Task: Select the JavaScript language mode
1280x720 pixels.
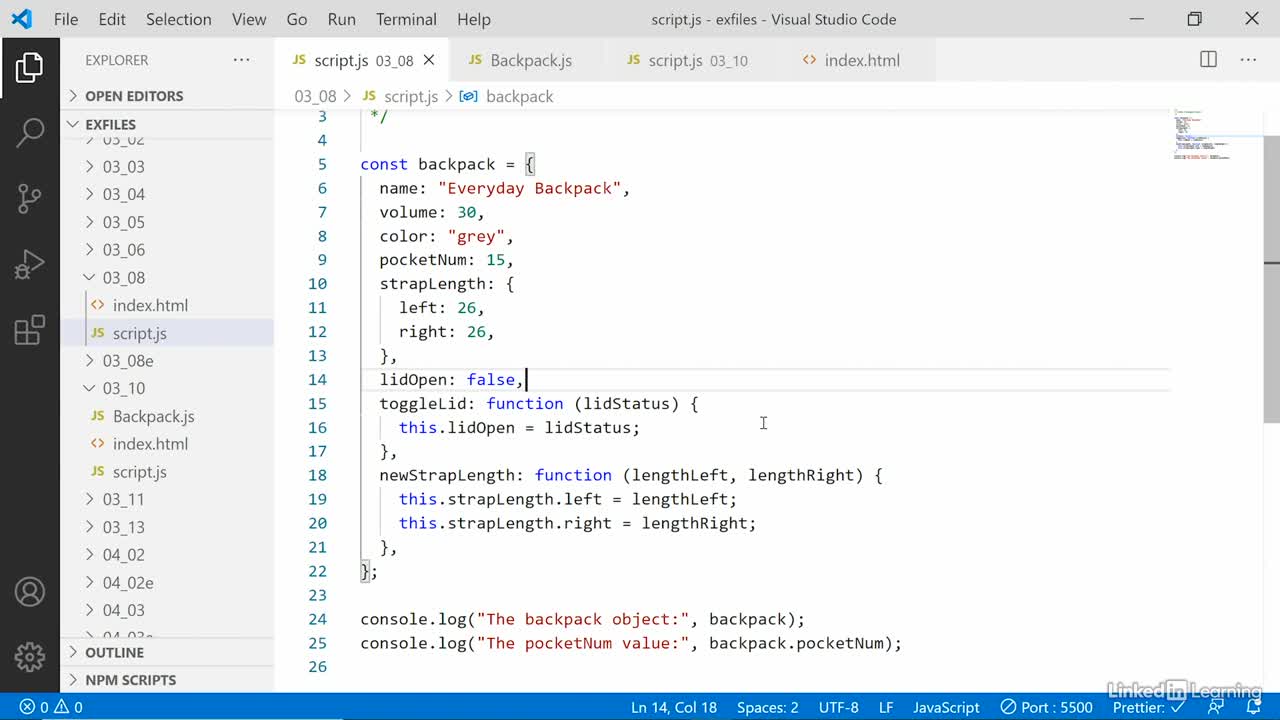Action: click(946, 707)
